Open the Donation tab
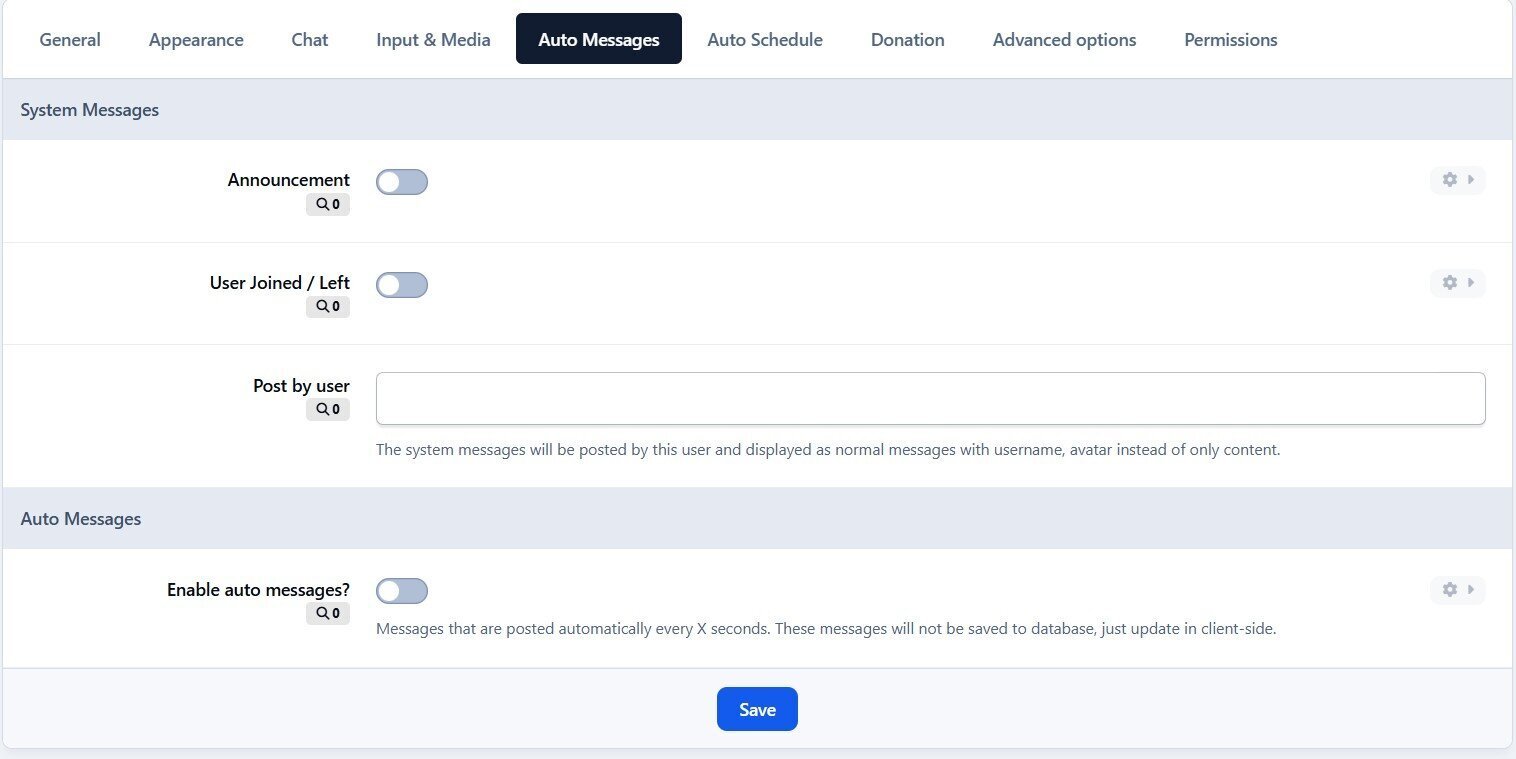This screenshot has height=759, width=1516. (x=907, y=40)
